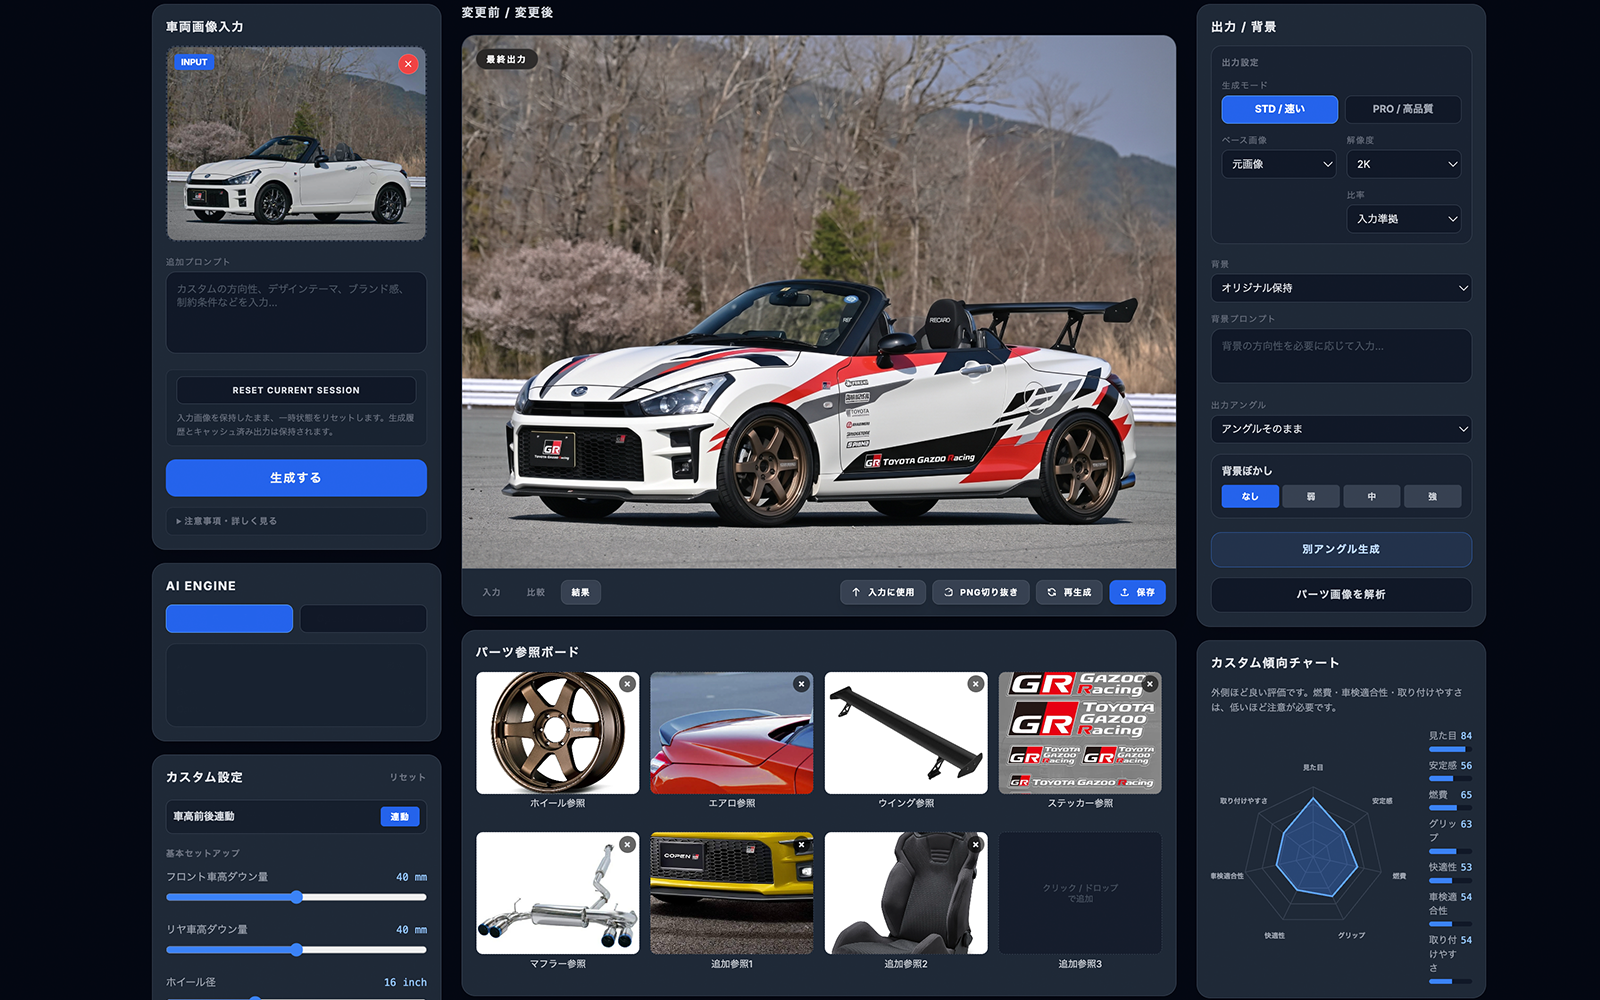
Task: Remove the ウイング参照 wing reference image
Action: coord(975,684)
